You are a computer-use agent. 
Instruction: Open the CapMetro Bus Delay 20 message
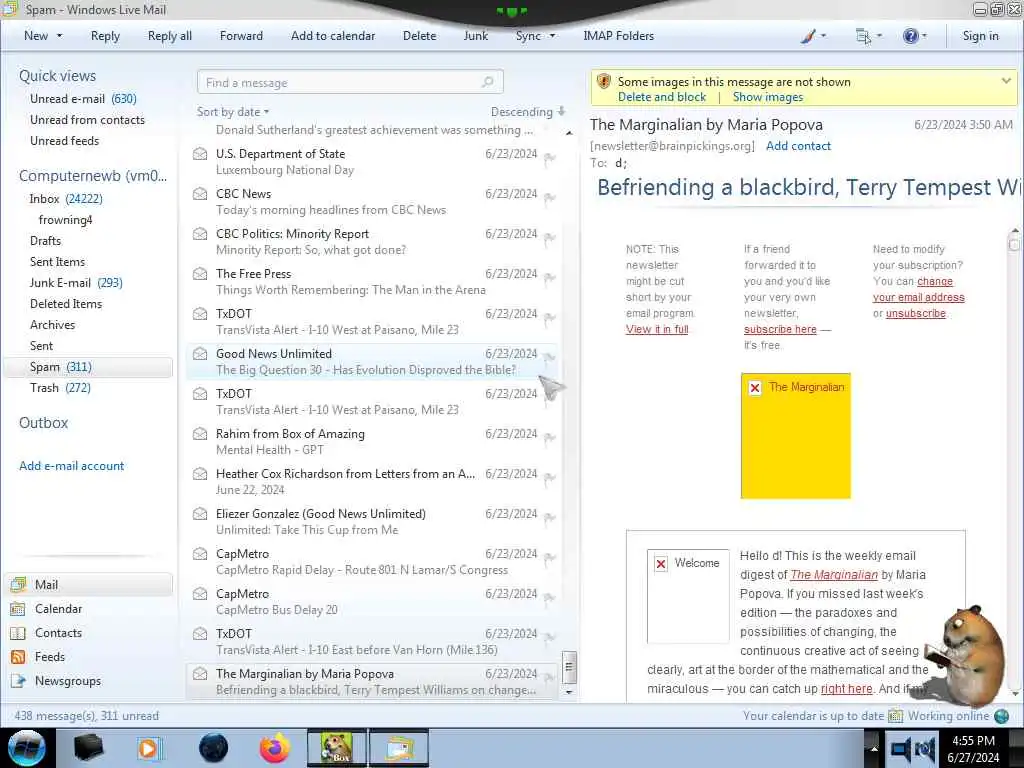(x=372, y=601)
